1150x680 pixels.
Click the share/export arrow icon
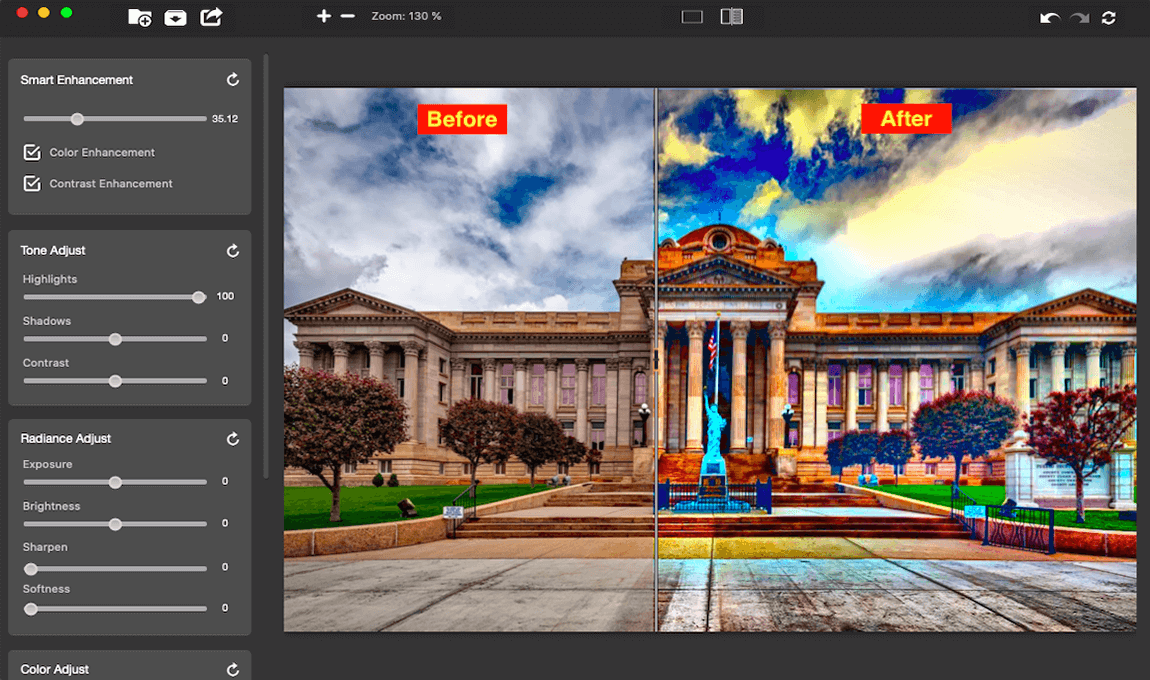tap(211, 16)
